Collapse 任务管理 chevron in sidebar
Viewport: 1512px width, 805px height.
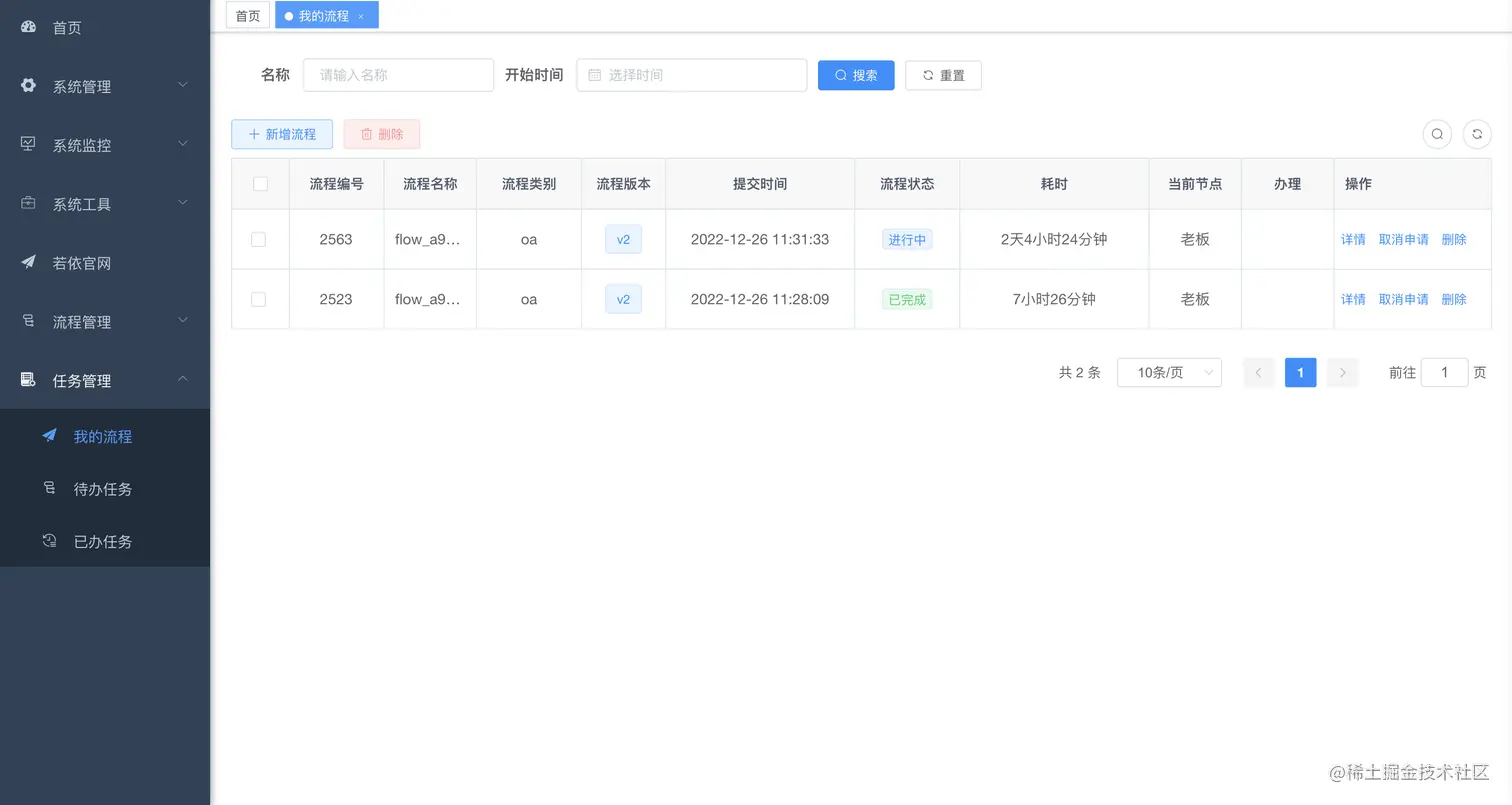pos(183,379)
